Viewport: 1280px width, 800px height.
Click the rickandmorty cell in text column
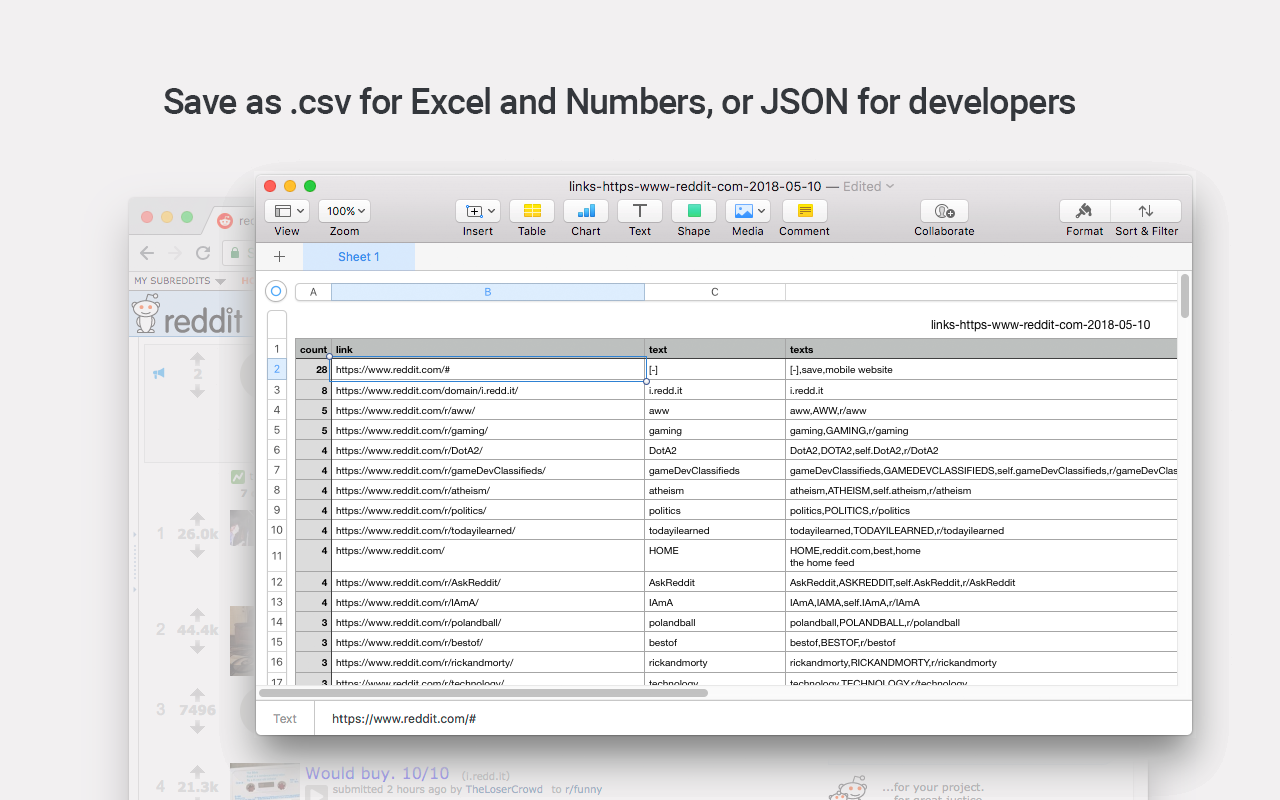coord(715,662)
